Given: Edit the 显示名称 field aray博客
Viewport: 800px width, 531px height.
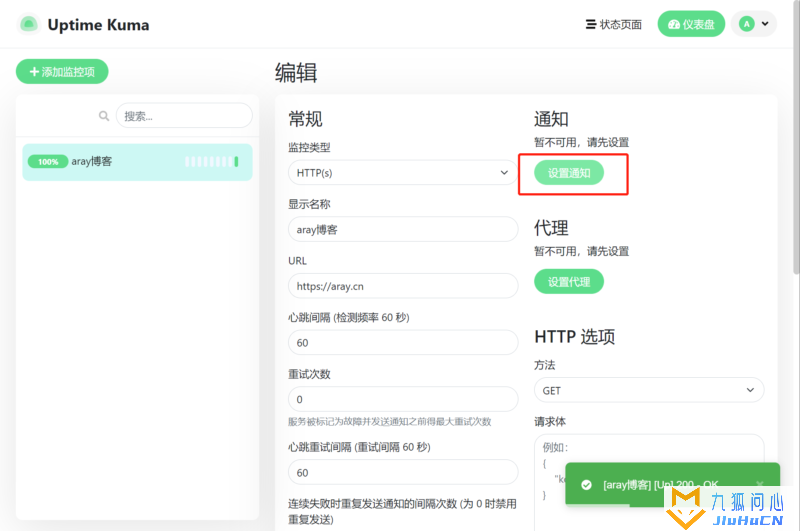Looking at the screenshot, I should (x=403, y=230).
